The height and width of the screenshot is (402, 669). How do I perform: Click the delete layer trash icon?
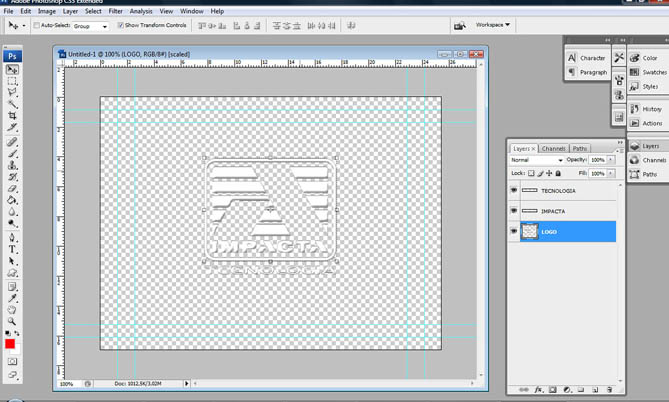(609, 390)
